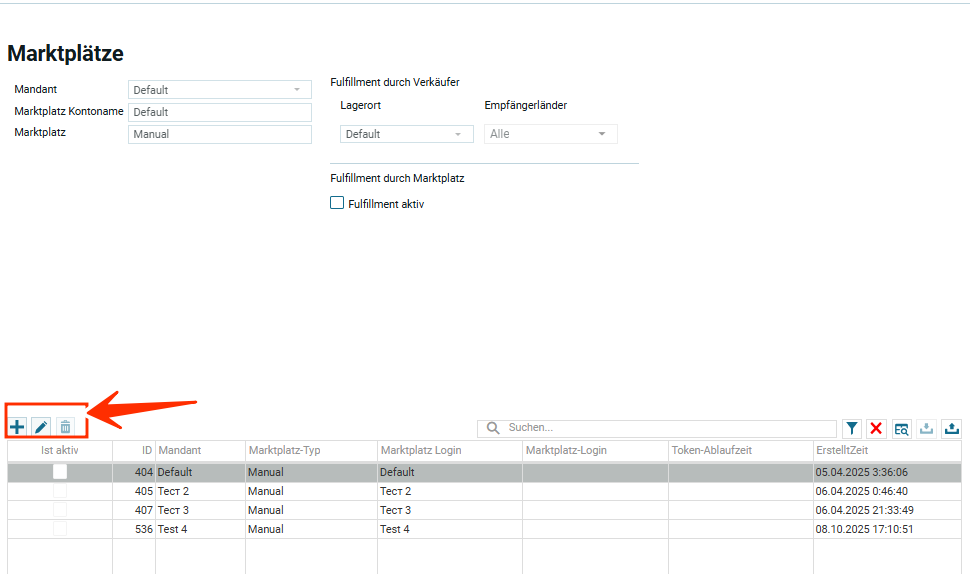Click the upload icon with upward arrow
The height and width of the screenshot is (574, 970).
coord(951,428)
